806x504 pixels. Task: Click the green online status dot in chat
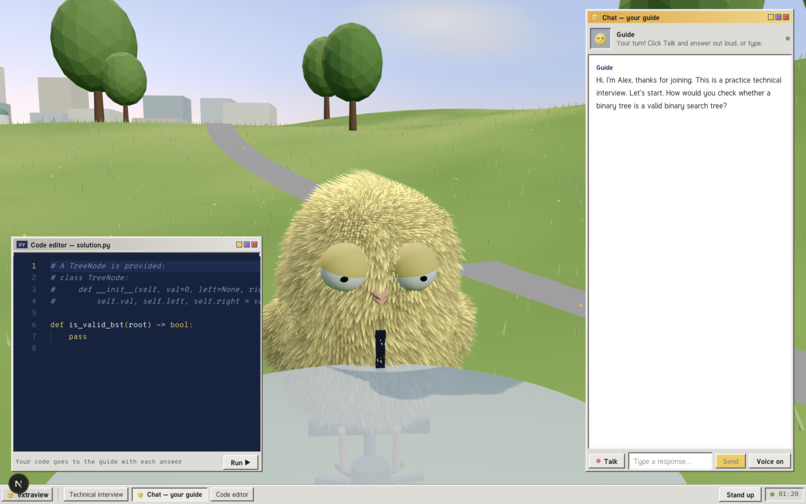click(787, 39)
